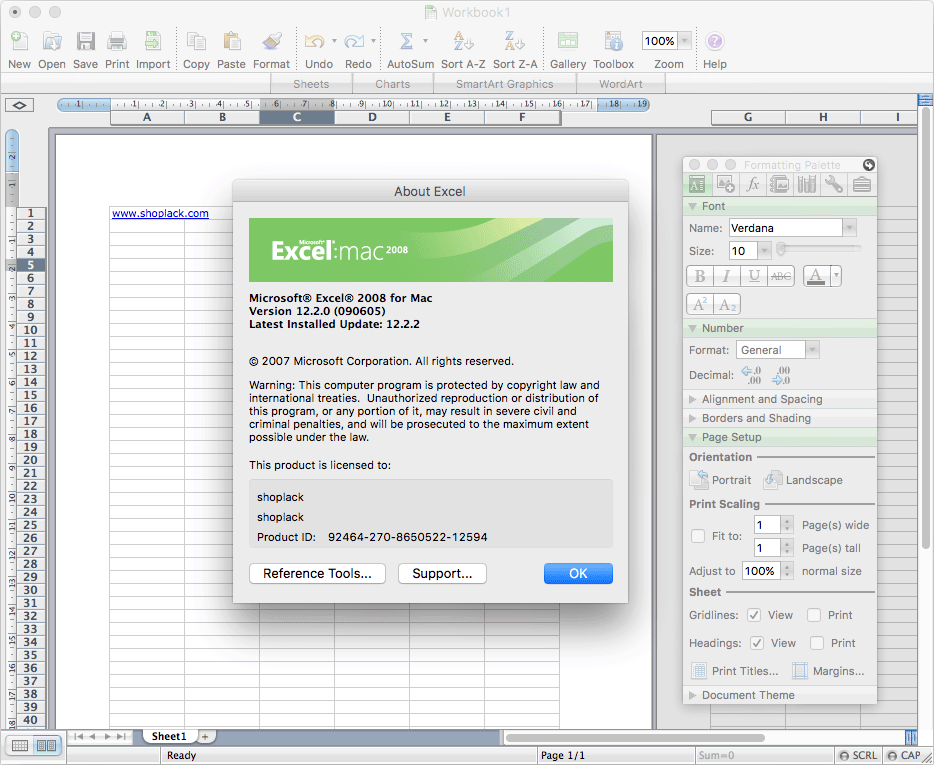Select Portrait orientation

tap(720, 480)
